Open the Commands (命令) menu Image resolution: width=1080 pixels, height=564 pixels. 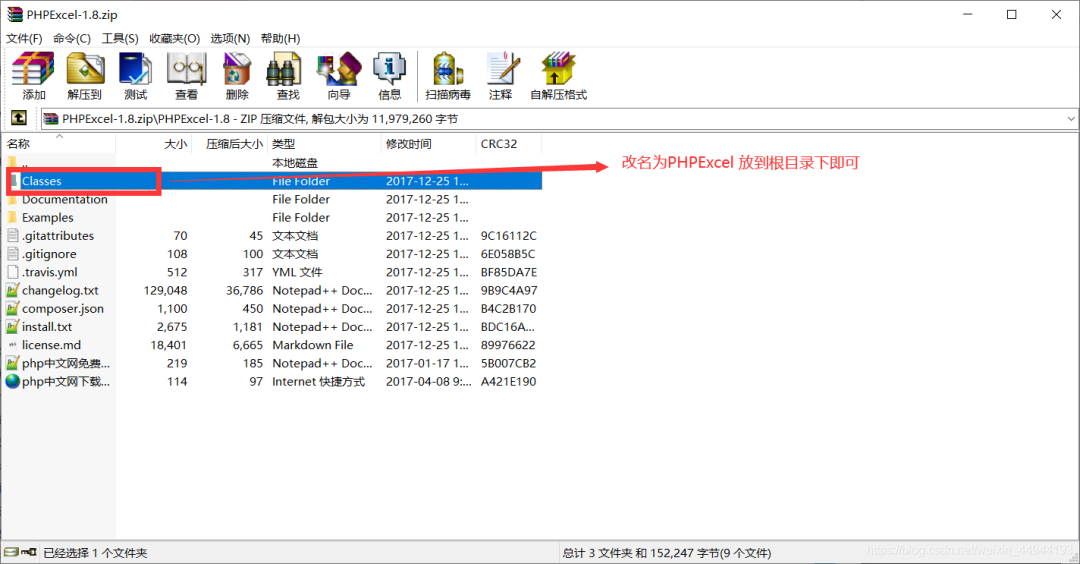click(x=72, y=39)
